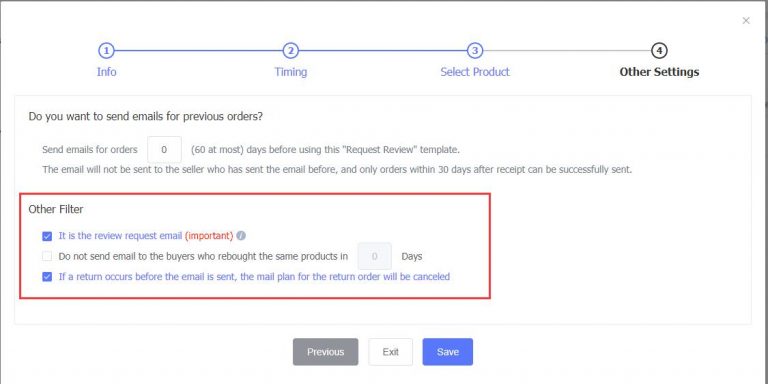Click the step 4 circle icon
Screen dimensions: 768x384
(659, 50)
